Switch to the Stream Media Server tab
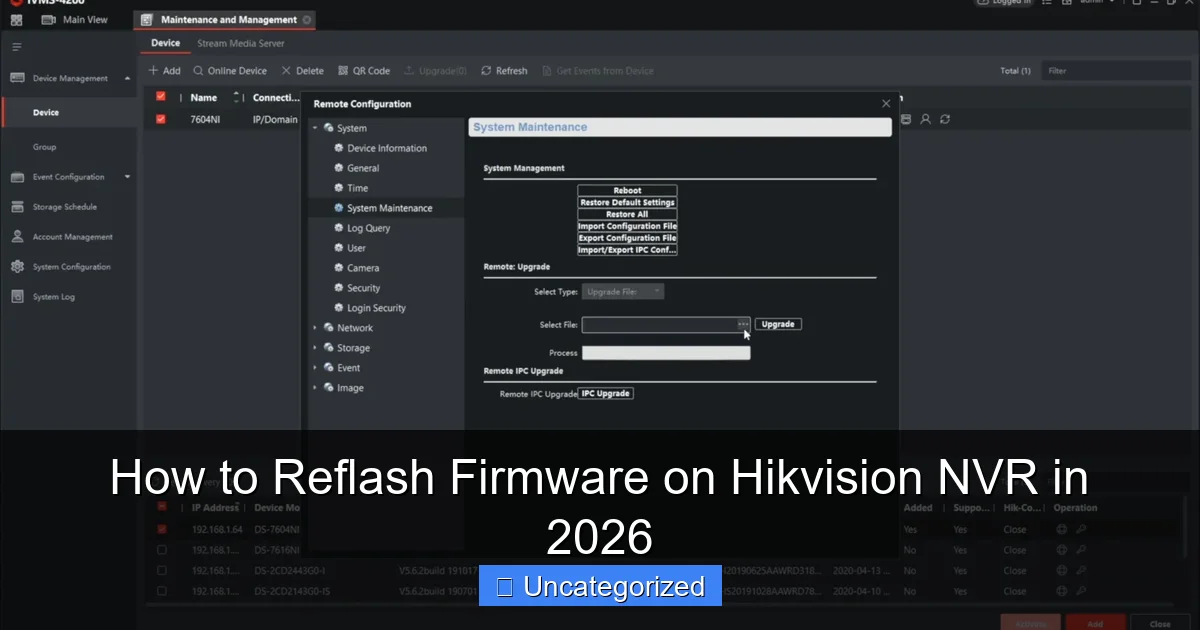The image size is (1200, 630). [x=240, y=43]
